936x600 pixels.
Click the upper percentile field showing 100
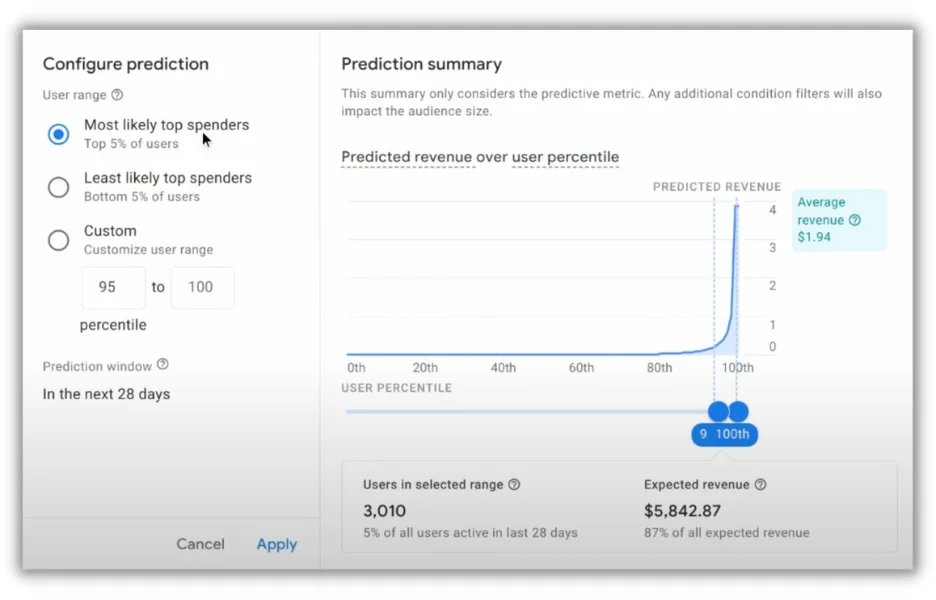pos(202,287)
